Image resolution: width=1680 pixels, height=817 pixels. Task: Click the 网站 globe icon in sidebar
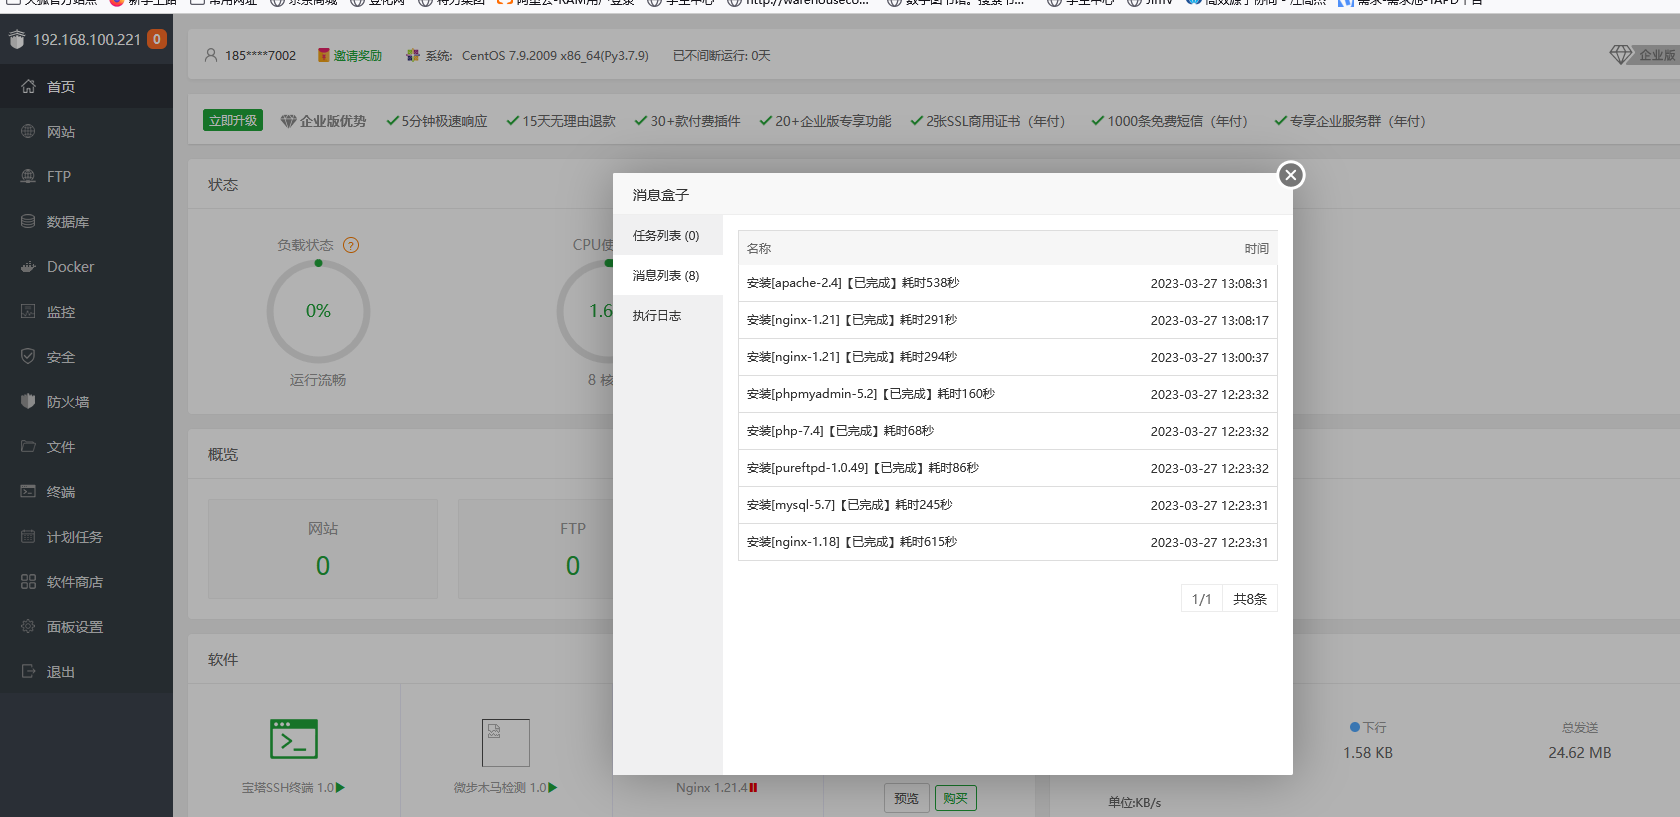pos(28,131)
